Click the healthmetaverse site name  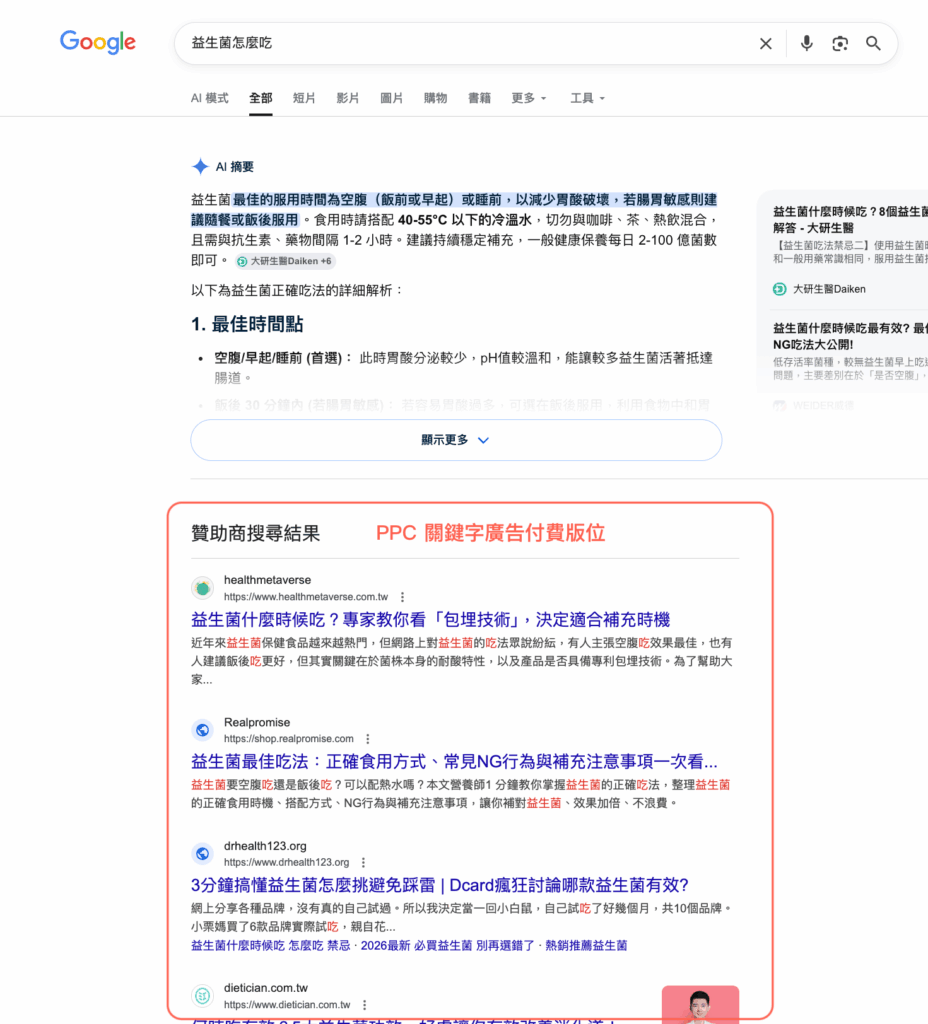coord(267,580)
